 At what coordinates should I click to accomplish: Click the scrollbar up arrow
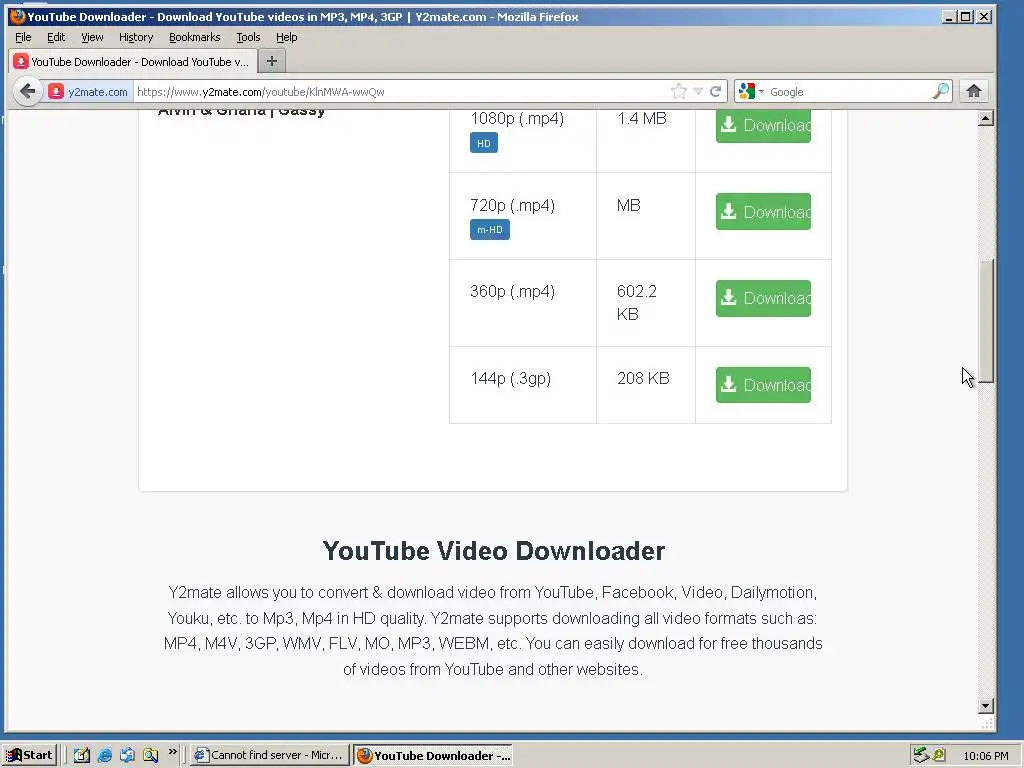[986, 118]
